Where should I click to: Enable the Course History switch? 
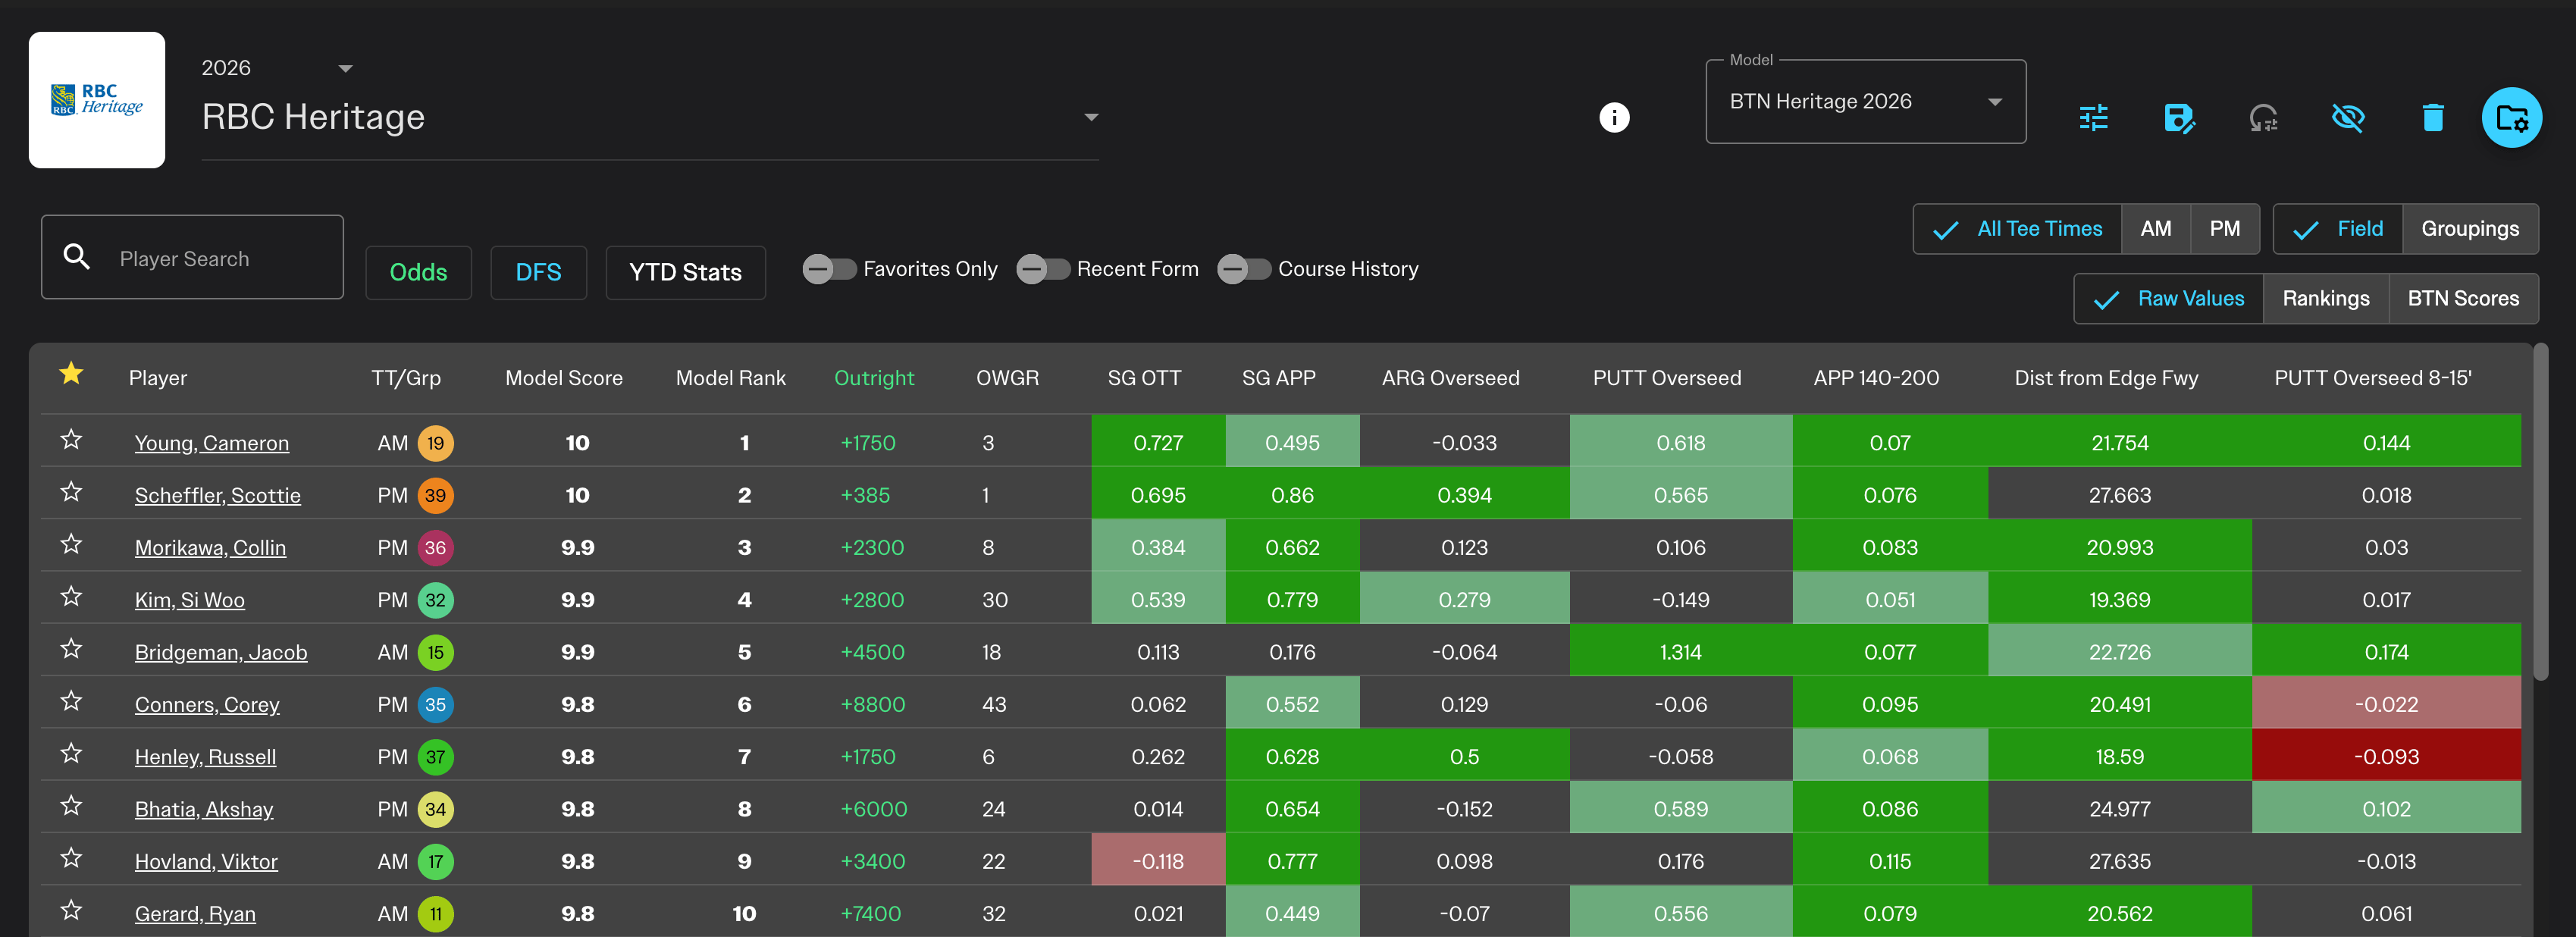pyautogui.click(x=1244, y=269)
